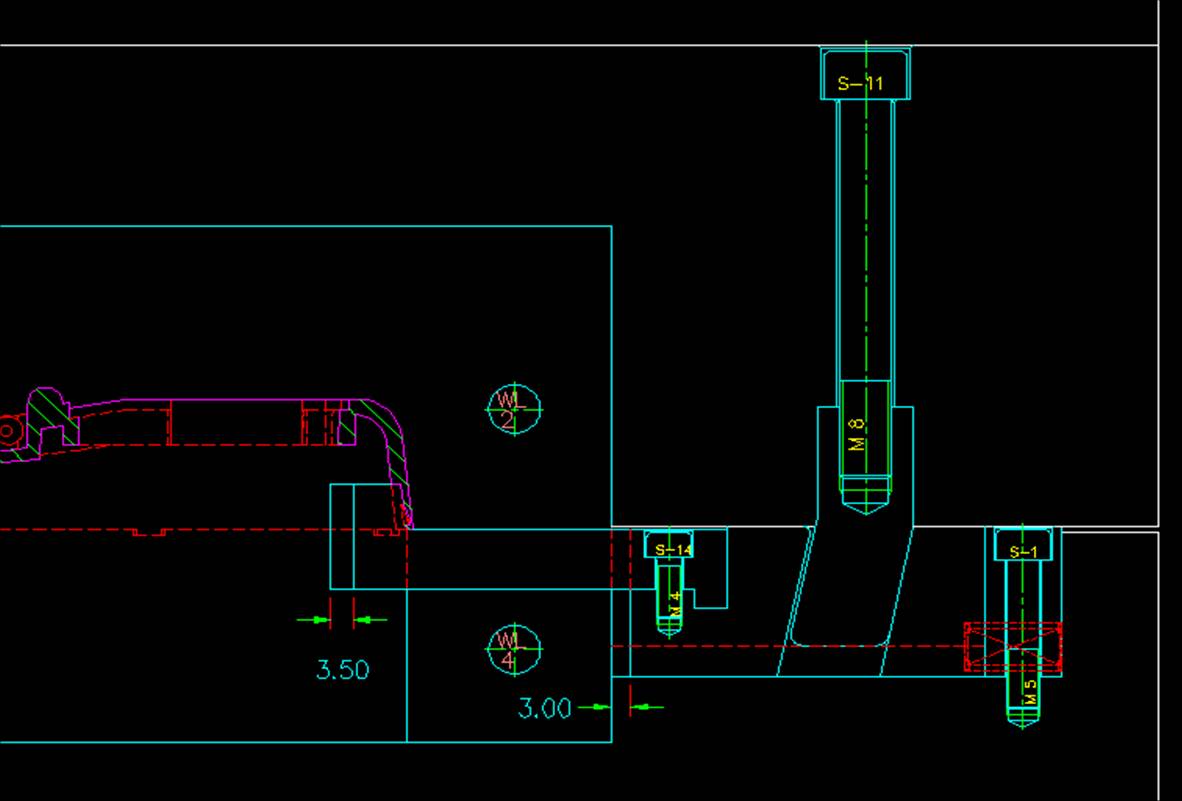Click the M 4 thread label

tap(675, 602)
